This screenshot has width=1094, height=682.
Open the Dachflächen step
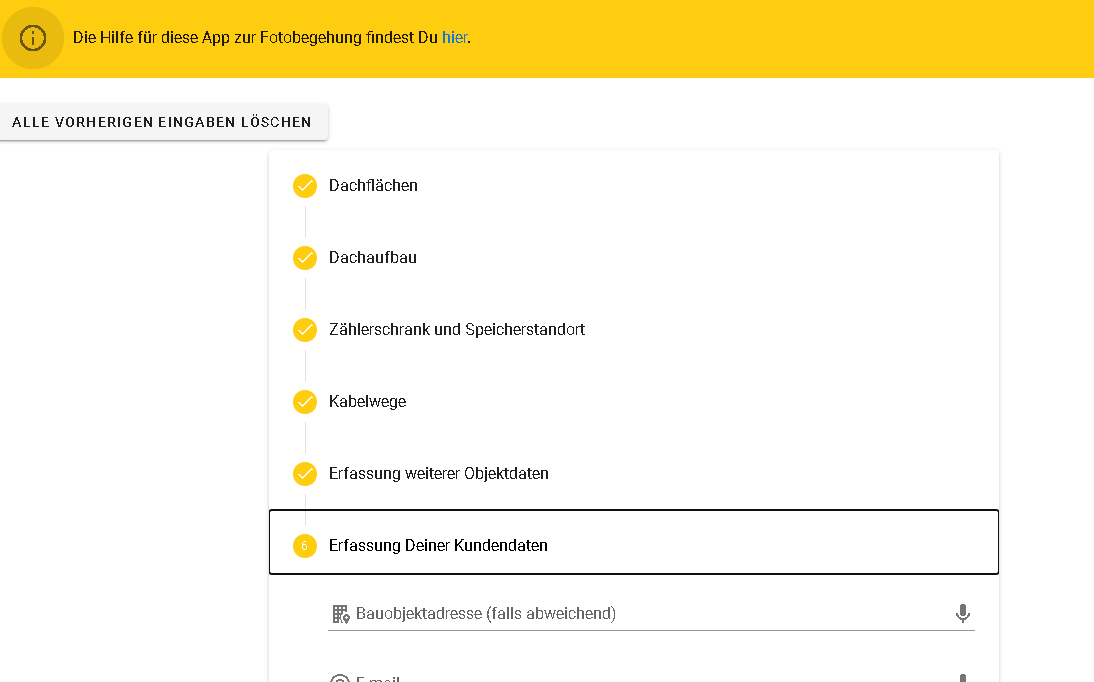coord(373,186)
